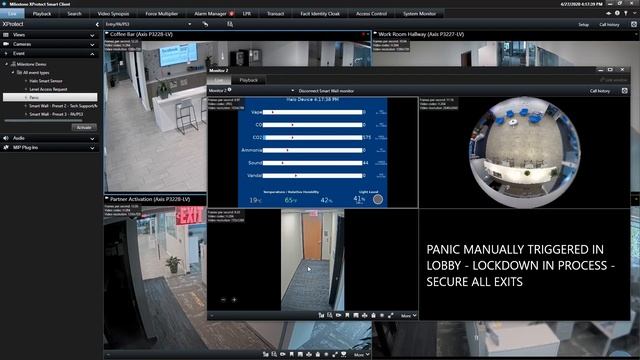Click Smart Wall icon in Partner Activation toolbar

(344, 355)
